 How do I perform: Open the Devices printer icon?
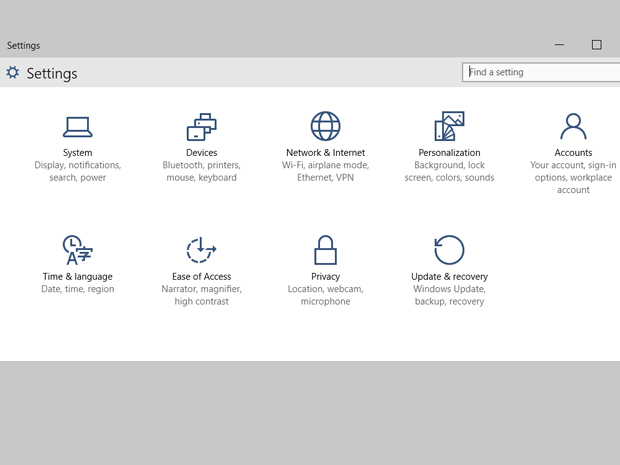pos(202,127)
